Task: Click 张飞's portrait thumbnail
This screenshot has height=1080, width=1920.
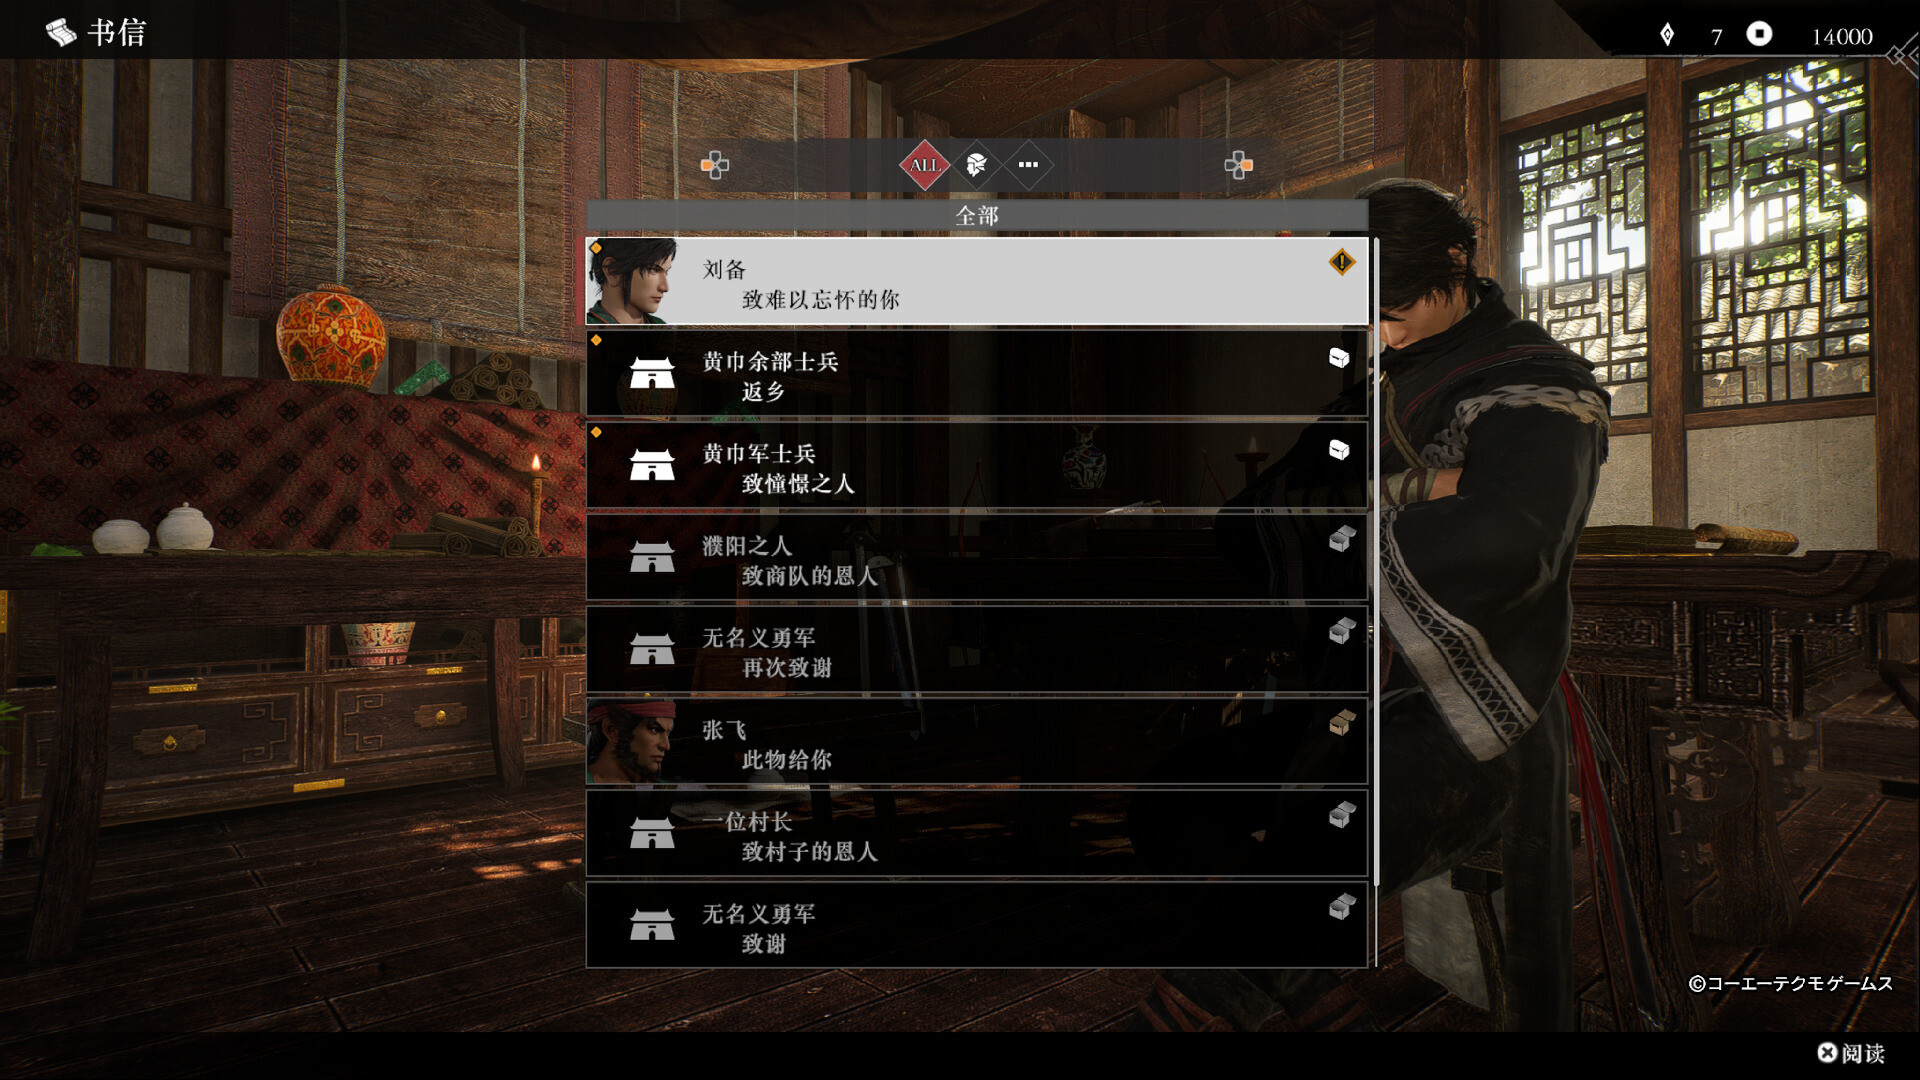Action: [632, 741]
